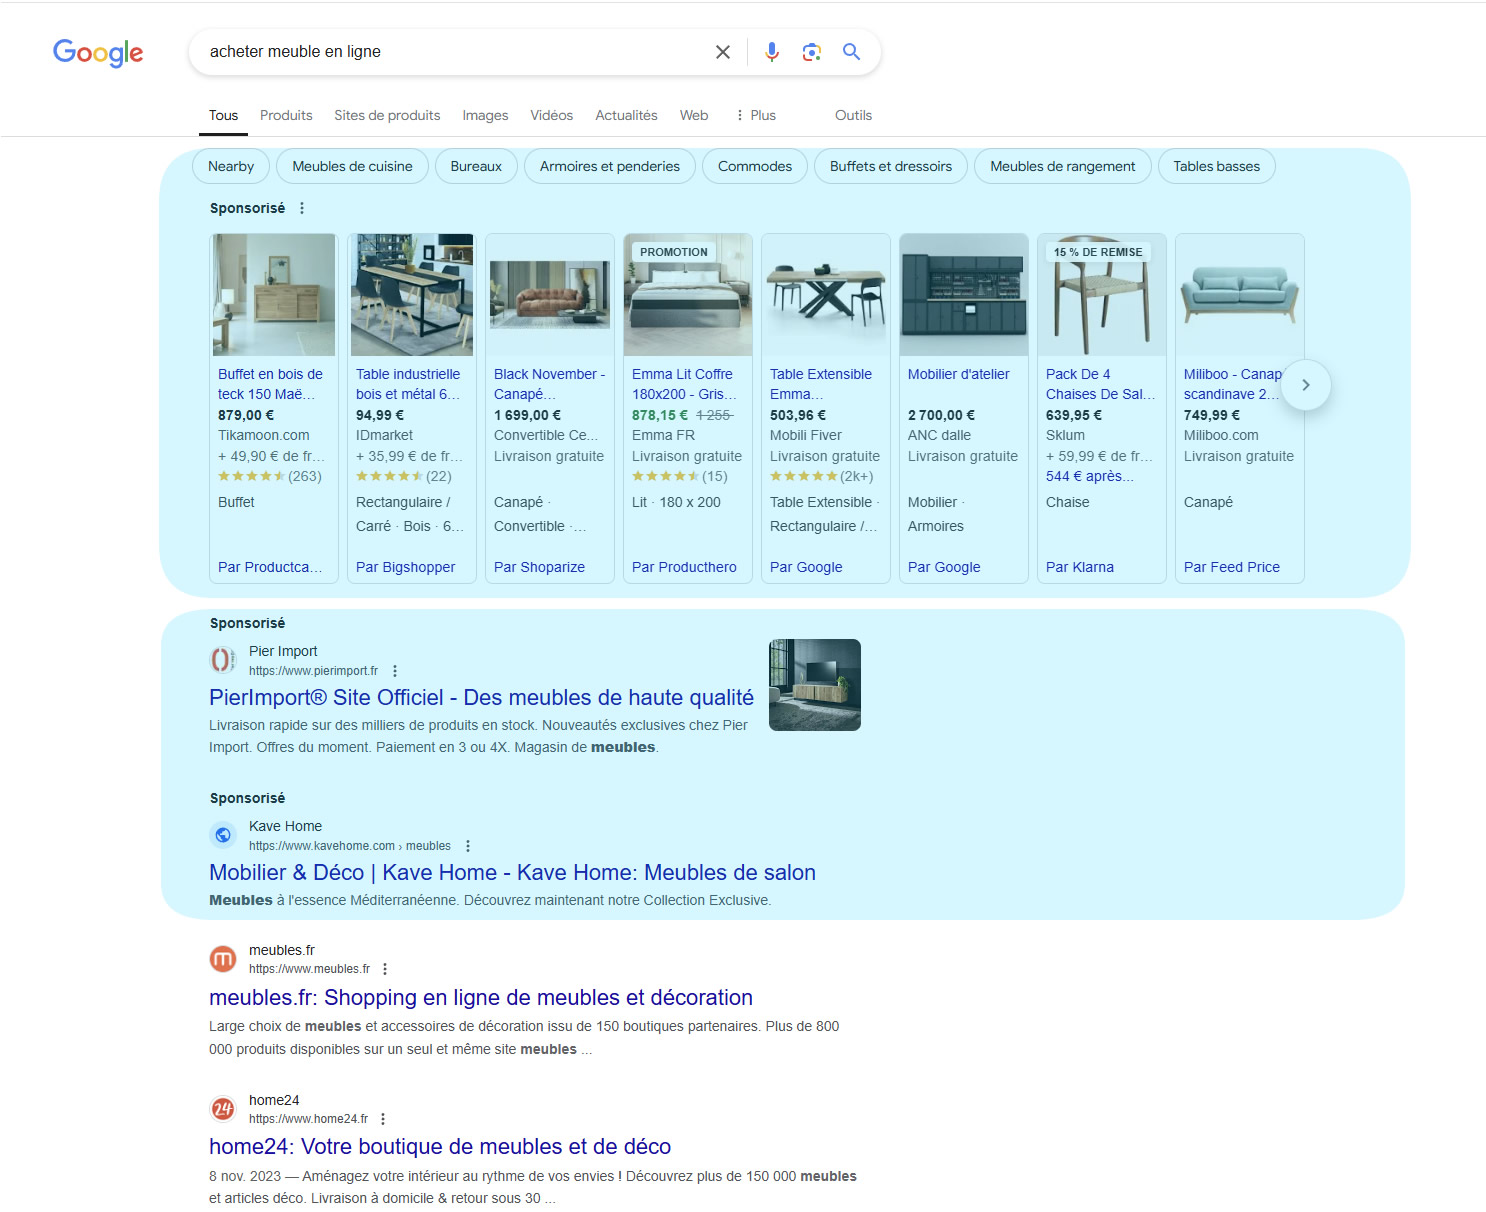This screenshot has height=1212, width=1486.
Task: Click the Pier Import favicon
Action: click(223, 660)
